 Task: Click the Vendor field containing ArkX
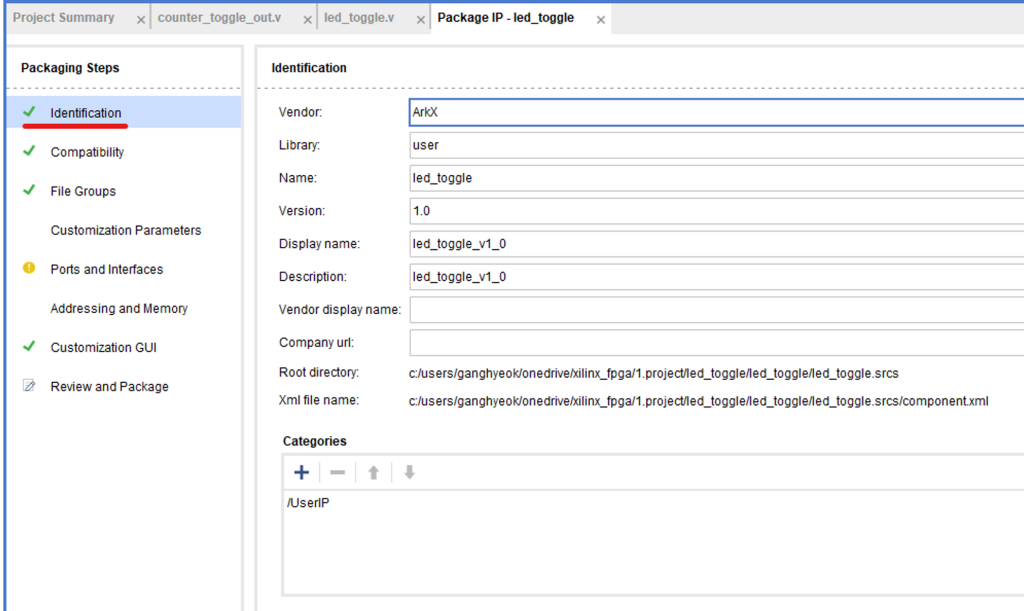[716, 112]
